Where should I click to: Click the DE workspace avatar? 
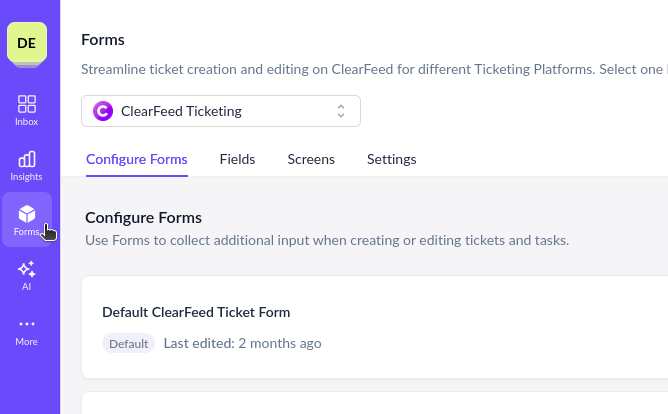click(x=27, y=42)
